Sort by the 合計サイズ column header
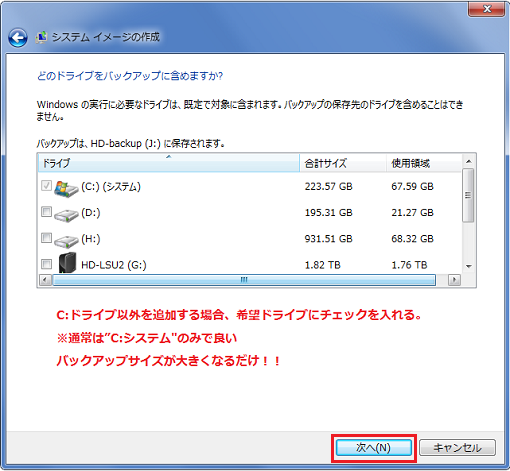 (x=343, y=163)
